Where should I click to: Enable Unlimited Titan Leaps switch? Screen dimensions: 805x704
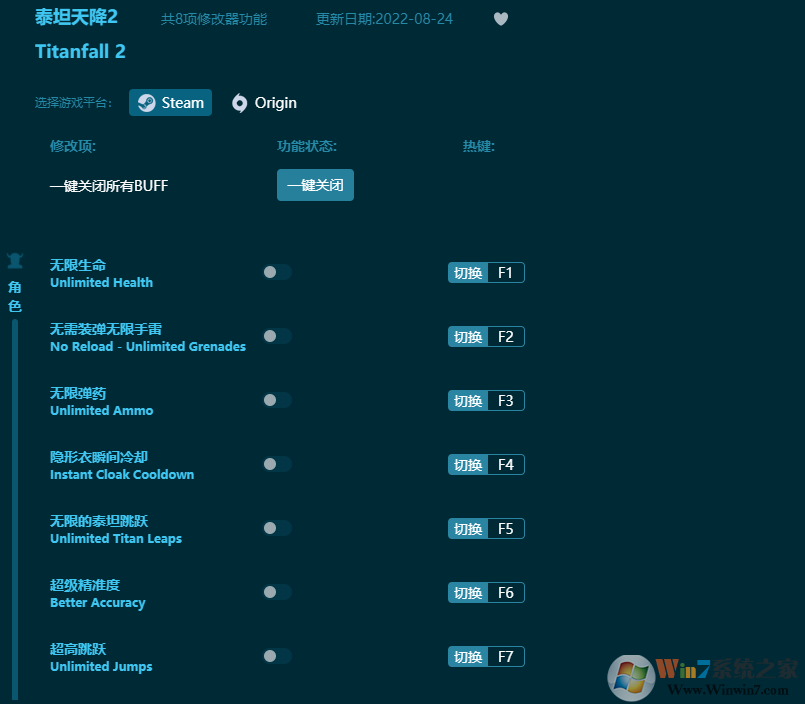277,528
